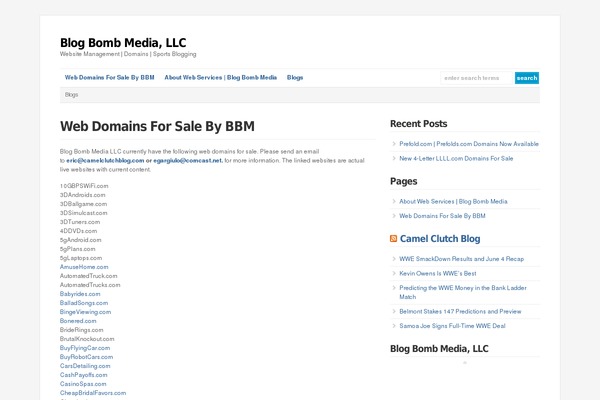The height and width of the screenshot is (400, 600).
Task: Click the Web Domains For Sale By BBM page heading
Action: [157, 126]
